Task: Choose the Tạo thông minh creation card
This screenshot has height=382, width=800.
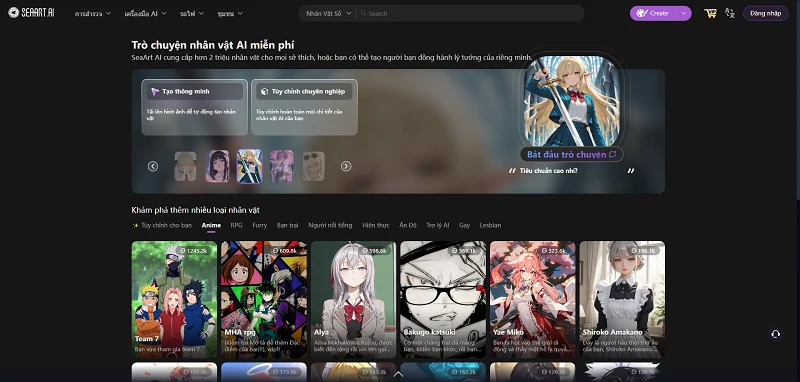Action: pos(194,107)
